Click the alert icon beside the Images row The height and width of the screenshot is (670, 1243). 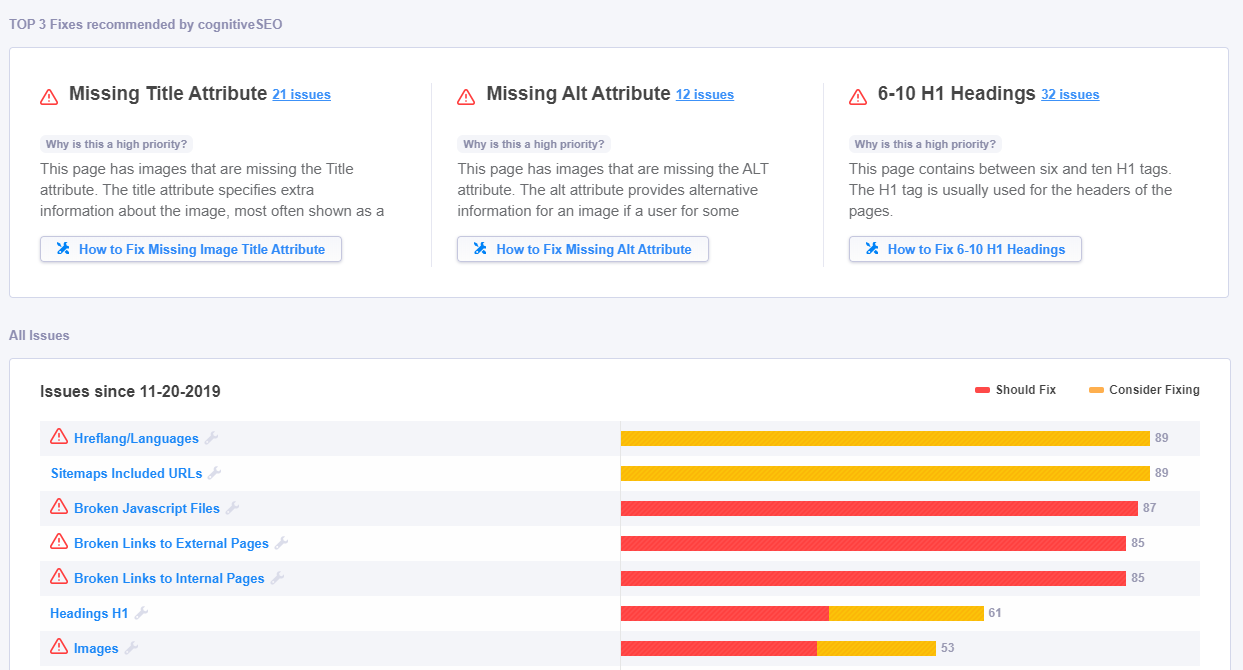point(58,647)
